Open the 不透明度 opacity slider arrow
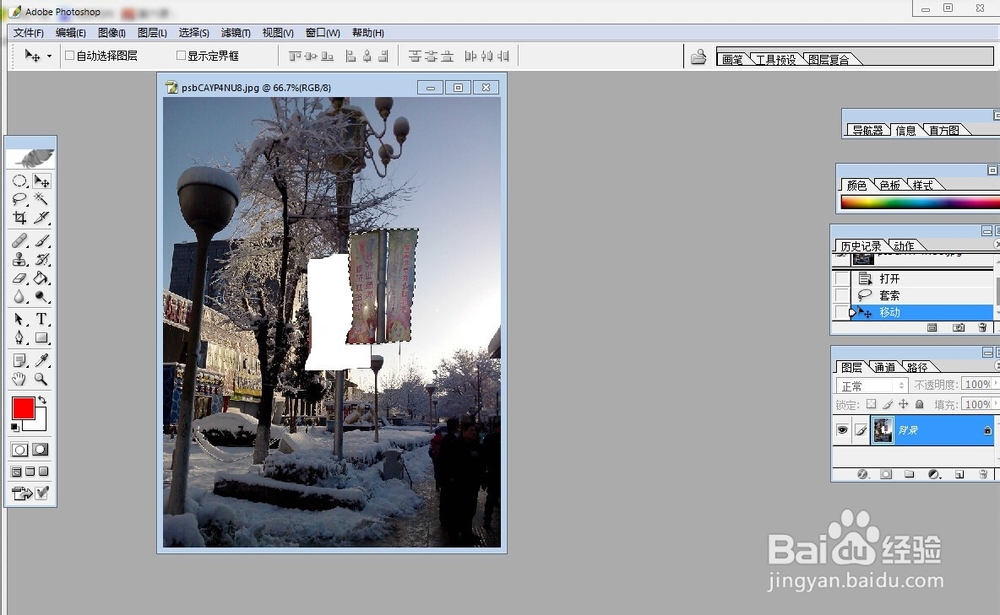Image resolution: width=1000 pixels, height=615 pixels. click(x=996, y=383)
